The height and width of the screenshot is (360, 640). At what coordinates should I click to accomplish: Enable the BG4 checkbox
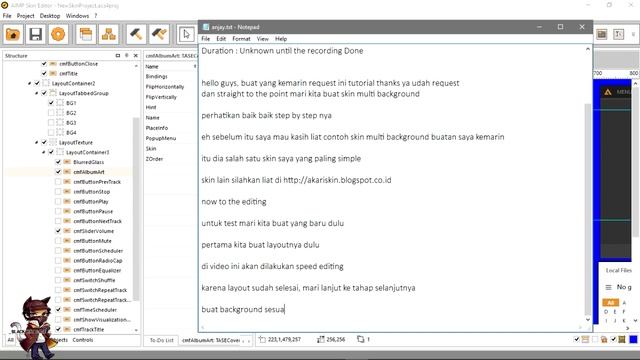pos(51,132)
